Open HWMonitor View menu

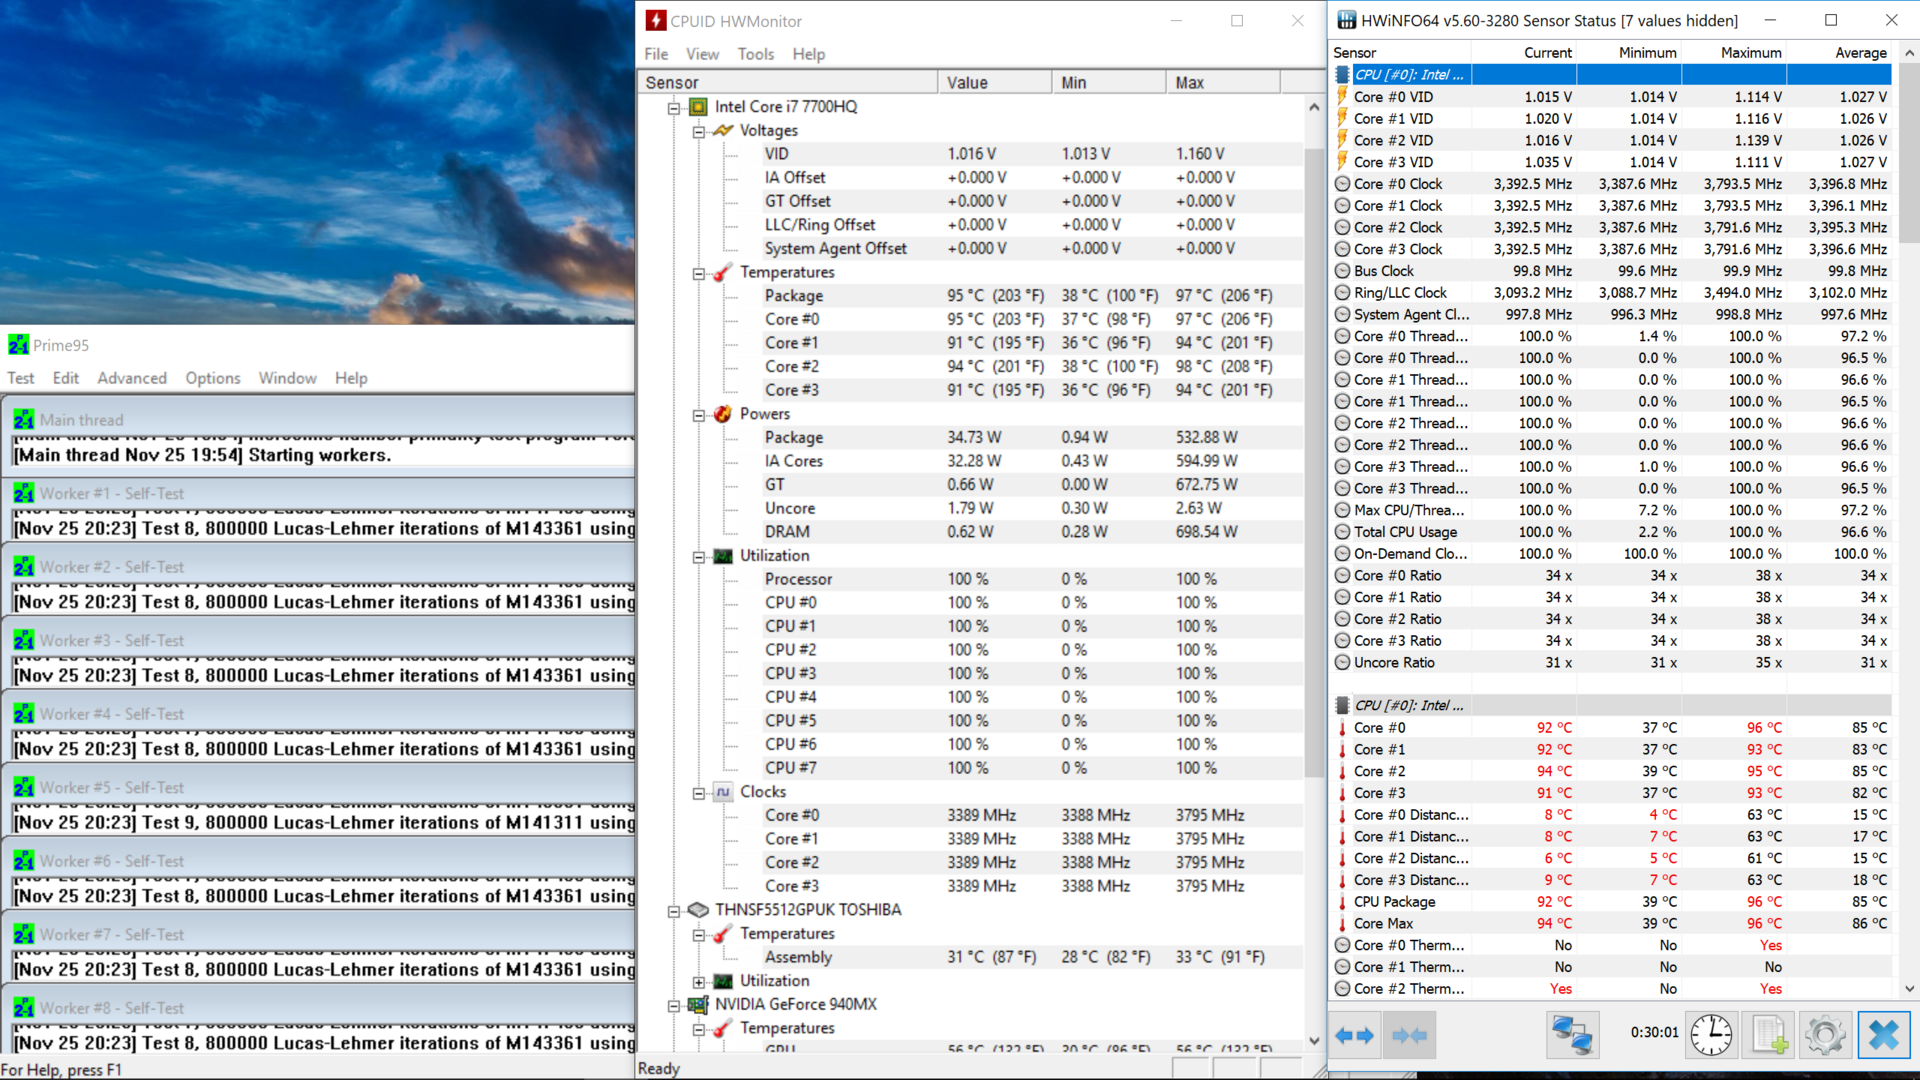pos(702,54)
